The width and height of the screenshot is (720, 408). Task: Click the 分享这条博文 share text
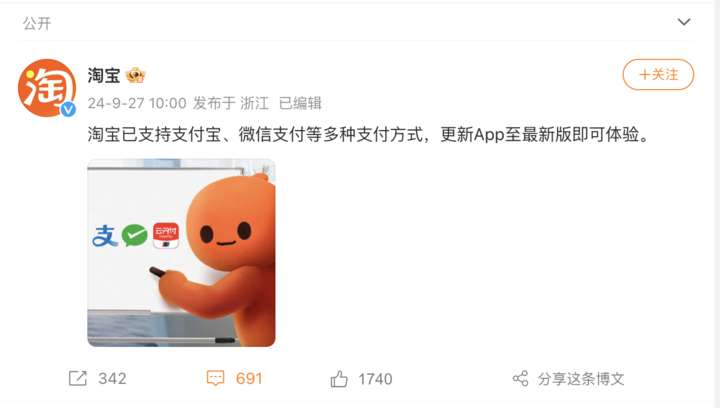pyautogui.click(x=581, y=379)
